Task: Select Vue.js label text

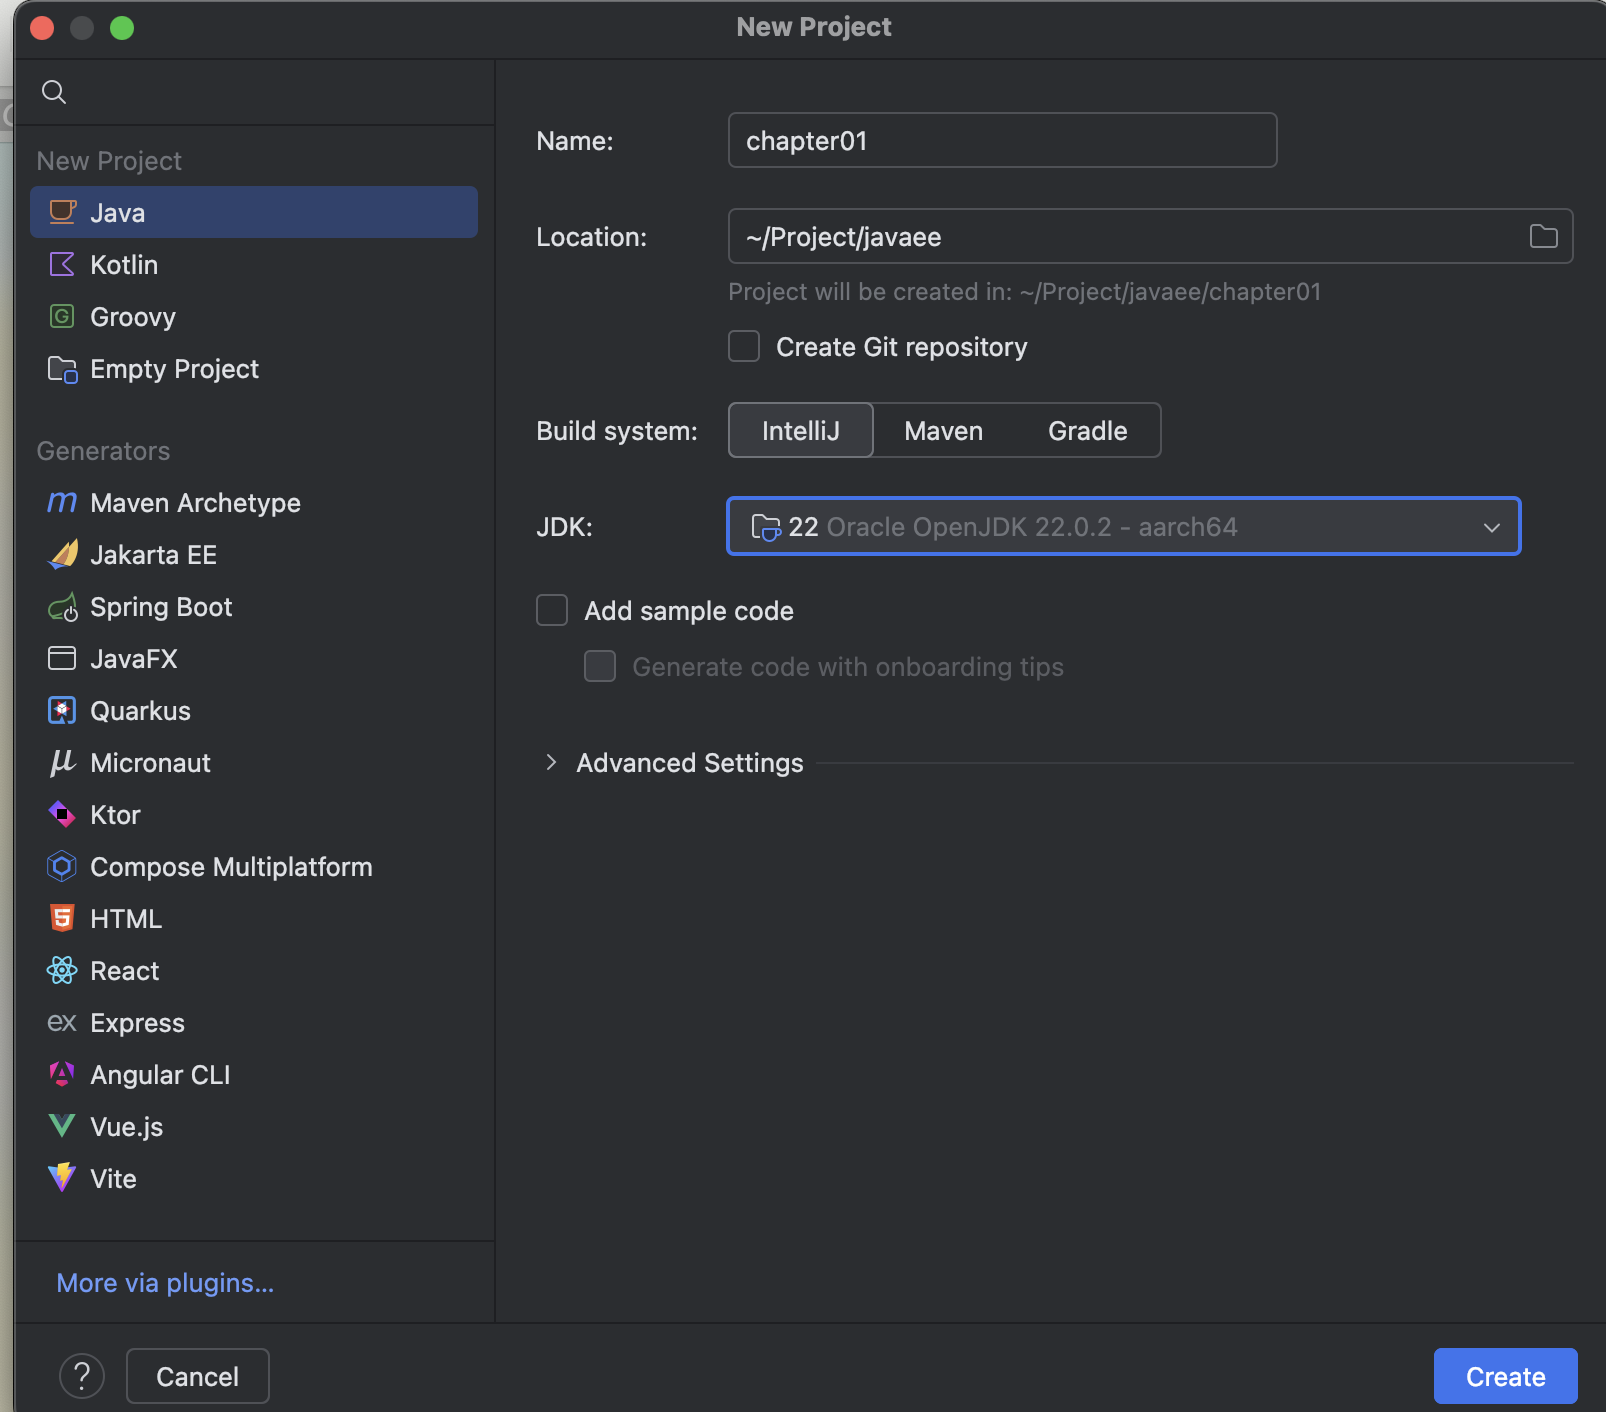Action: click(126, 1126)
